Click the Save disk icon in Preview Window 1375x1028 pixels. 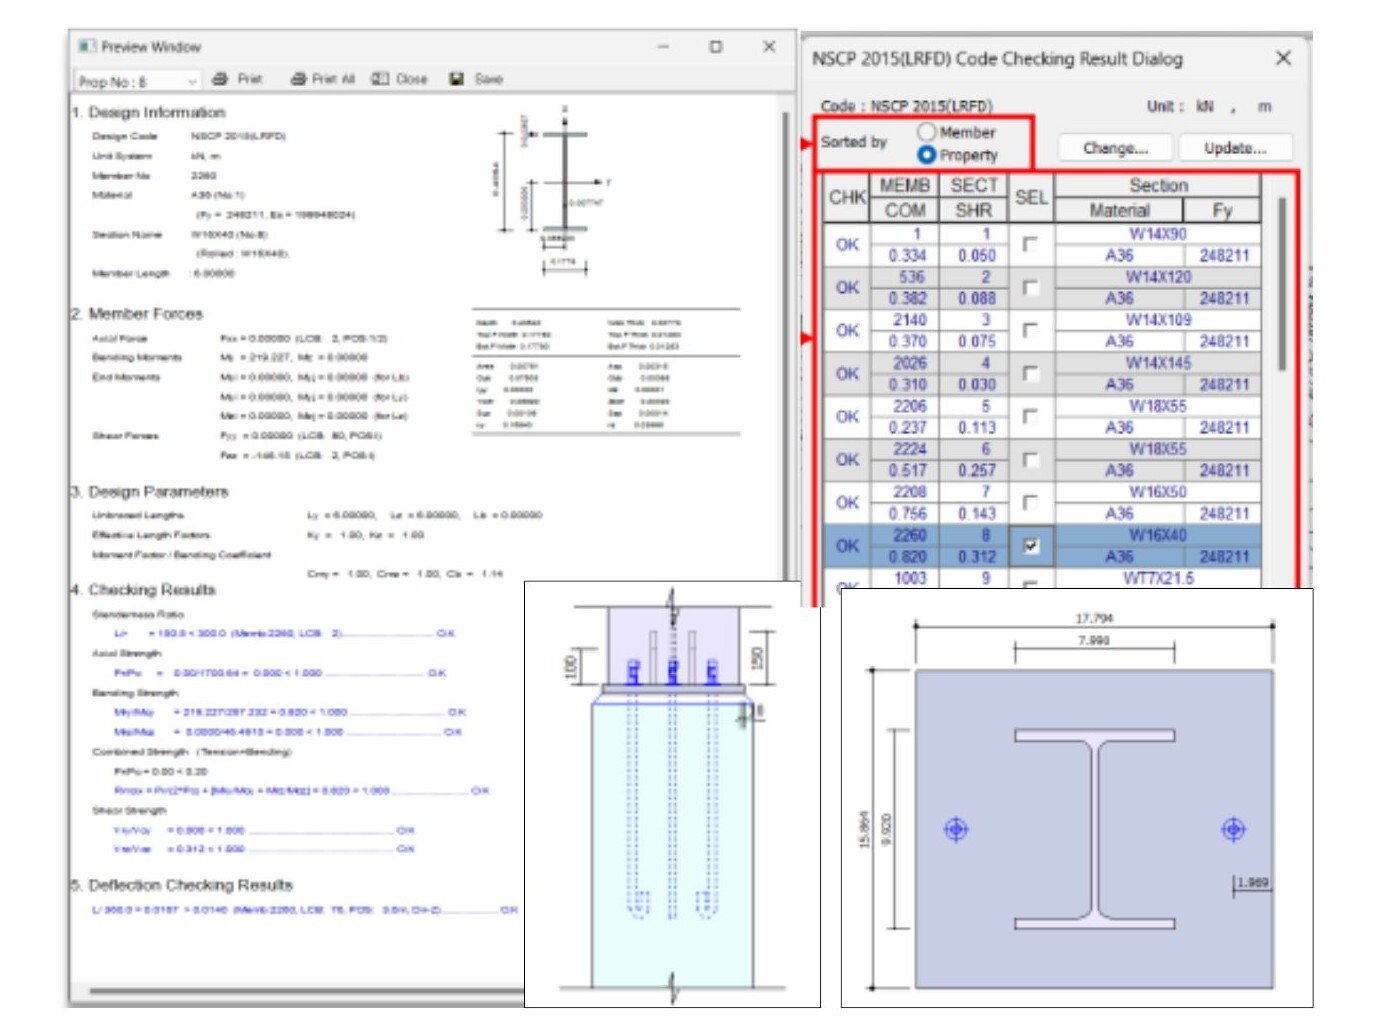point(457,79)
